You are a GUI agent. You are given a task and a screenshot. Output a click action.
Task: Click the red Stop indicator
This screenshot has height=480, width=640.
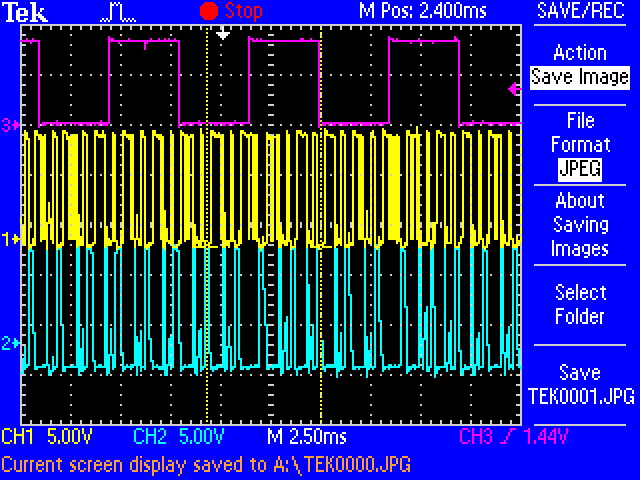[x=231, y=11]
